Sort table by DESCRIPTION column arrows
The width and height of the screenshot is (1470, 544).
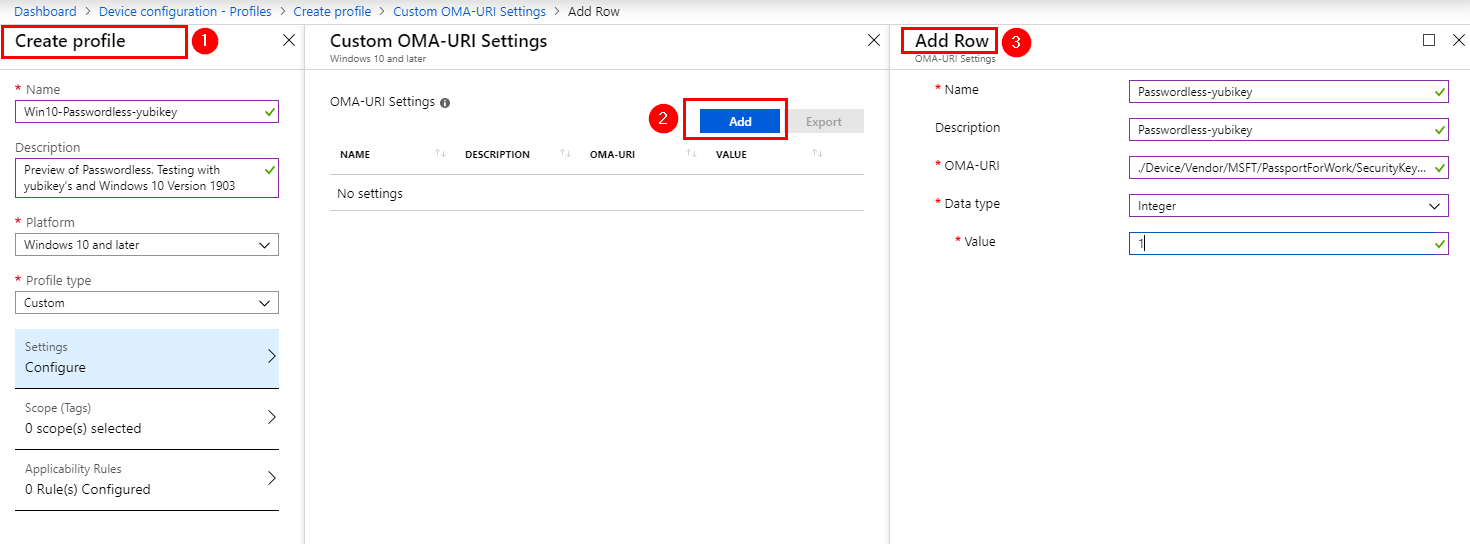click(565, 154)
